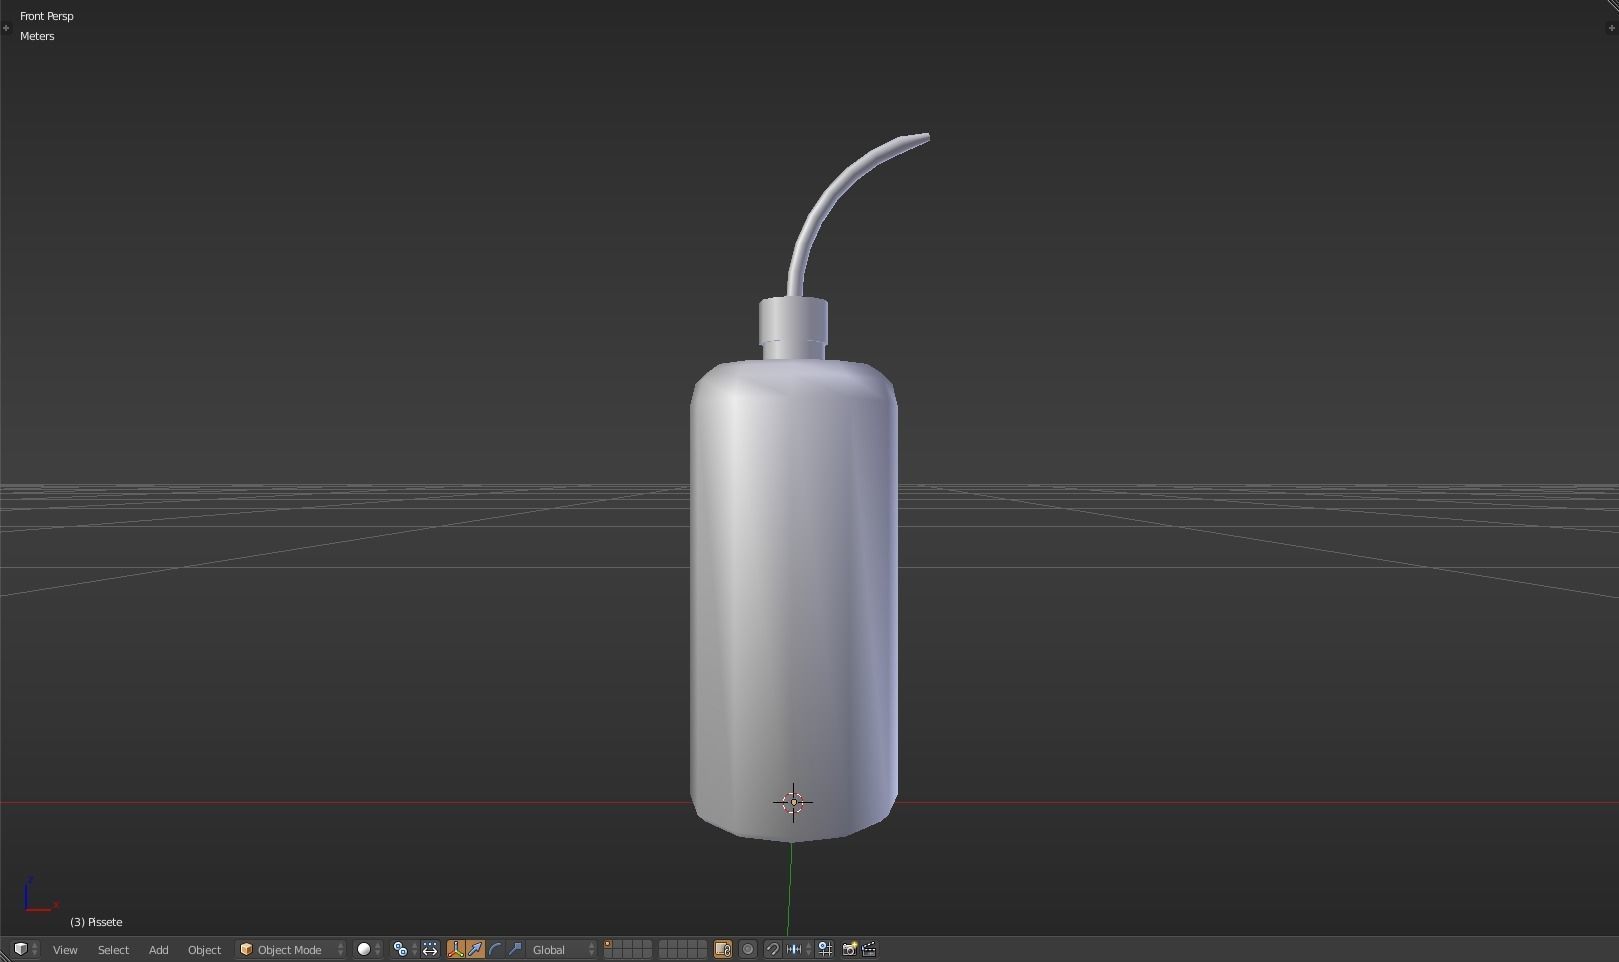
Task: Select scene layer 6 button
Action: tap(663, 945)
